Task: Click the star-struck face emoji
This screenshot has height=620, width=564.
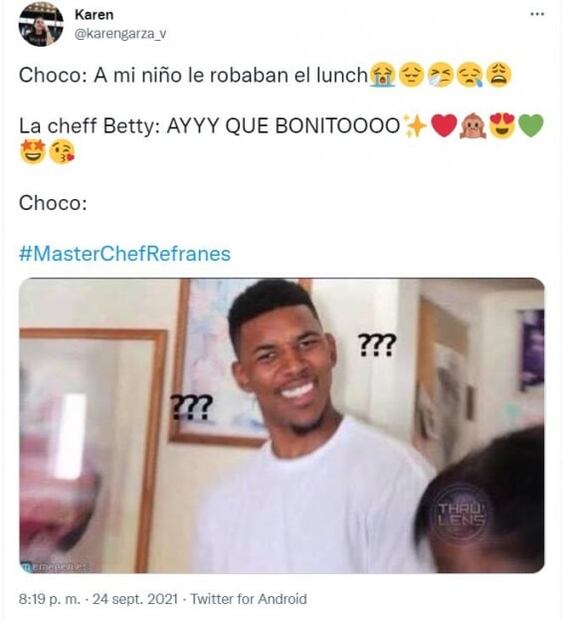Action: pos(32,152)
